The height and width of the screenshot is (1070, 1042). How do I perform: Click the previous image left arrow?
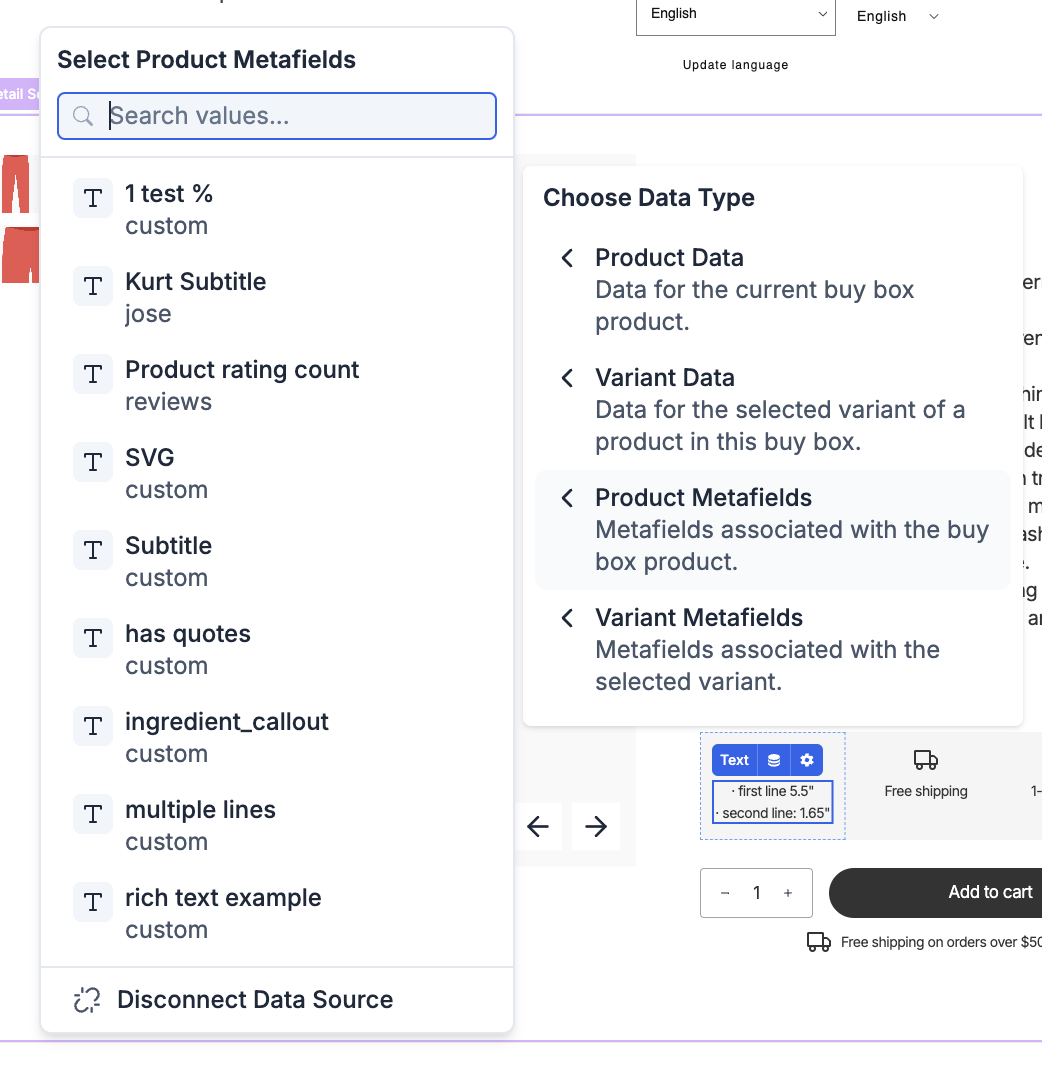tap(538, 826)
